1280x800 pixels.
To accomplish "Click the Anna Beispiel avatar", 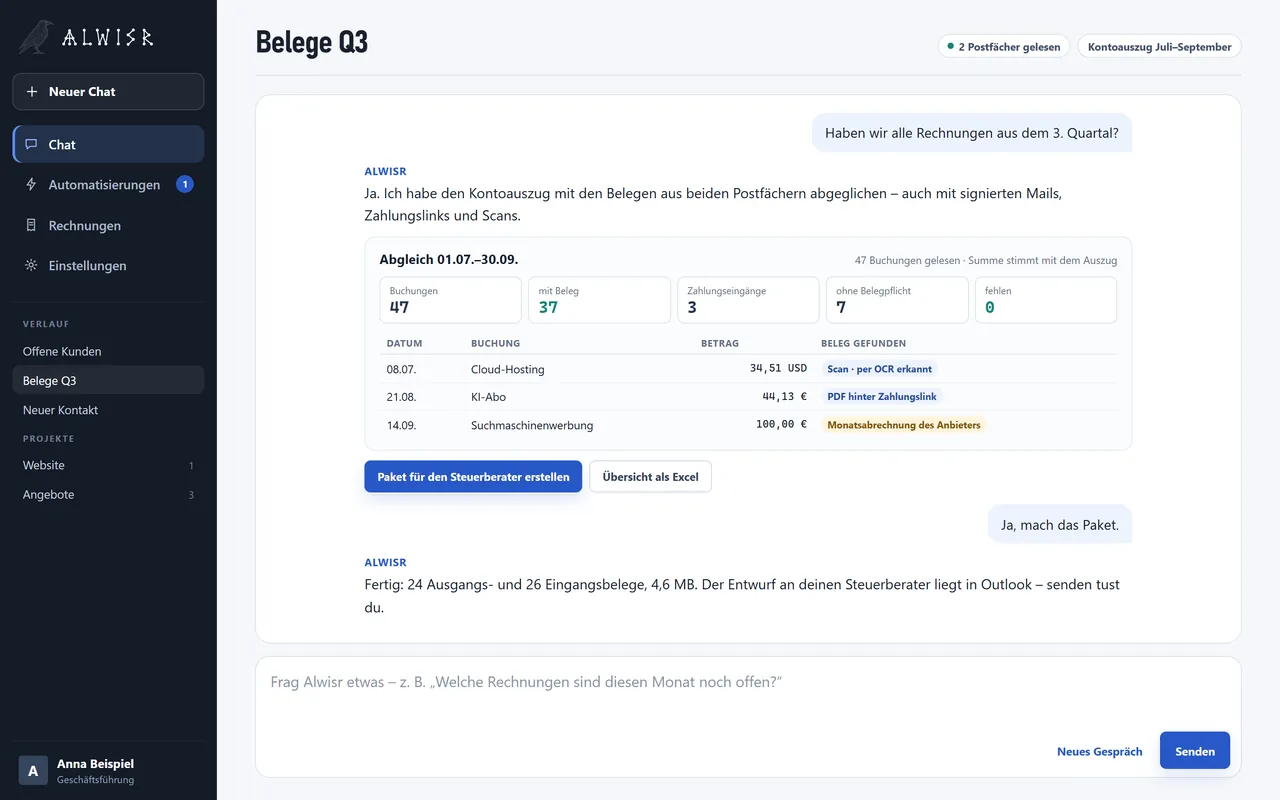I will pyautogui.click(x=33, y=770).
